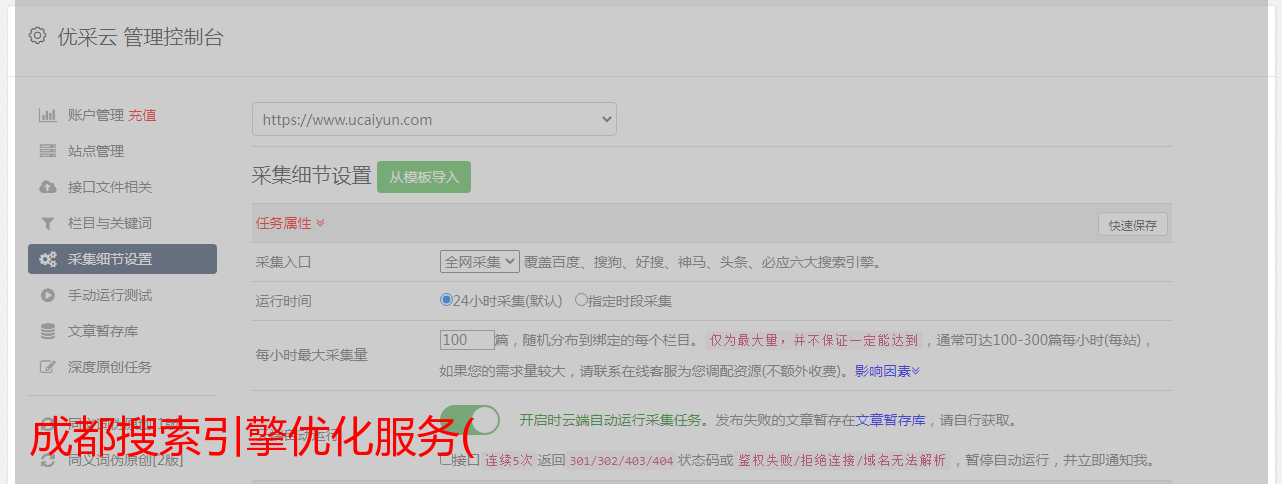Image resolution: width=1282 pixels, height=484 pixels.
Task: Click the server icon for 站点管理
Action: [47, 151]
